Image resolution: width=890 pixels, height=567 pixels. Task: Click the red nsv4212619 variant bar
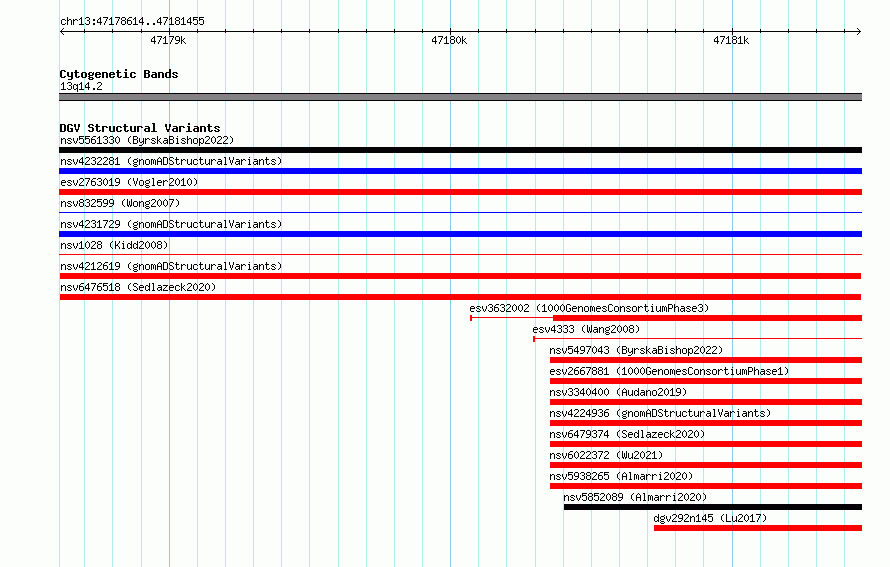460,276
